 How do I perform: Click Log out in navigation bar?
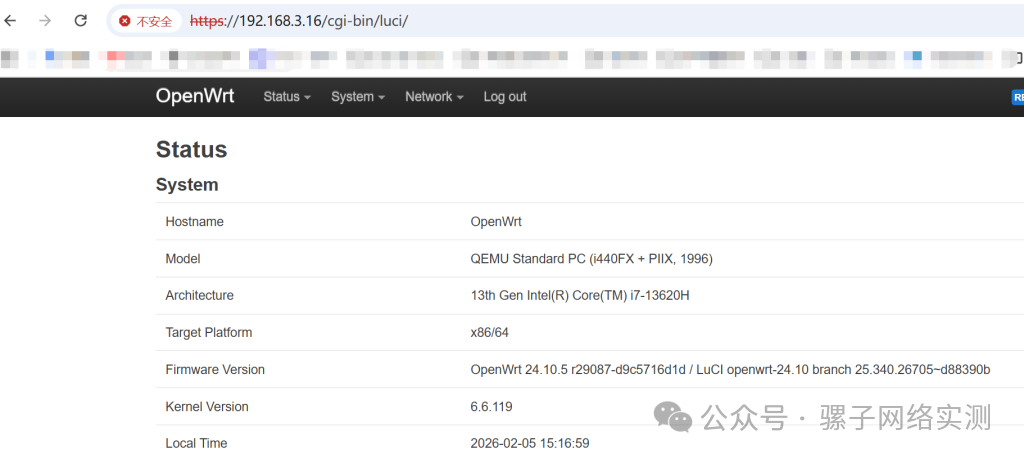(x=505, y=97)
